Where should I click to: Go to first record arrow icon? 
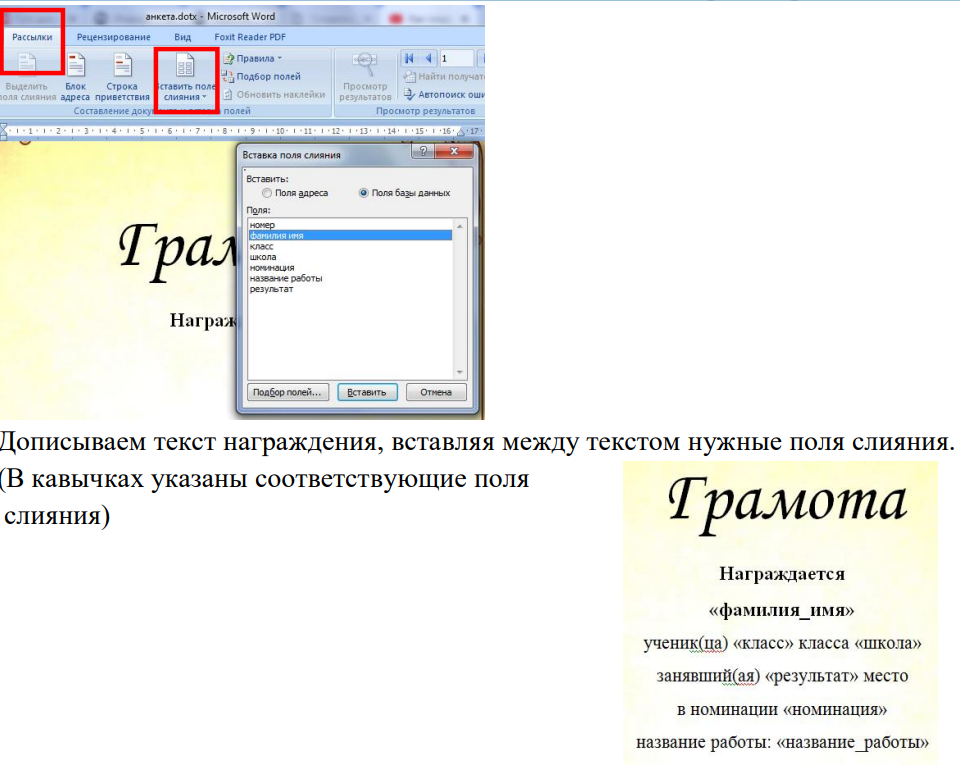click(x=409, y=59)
